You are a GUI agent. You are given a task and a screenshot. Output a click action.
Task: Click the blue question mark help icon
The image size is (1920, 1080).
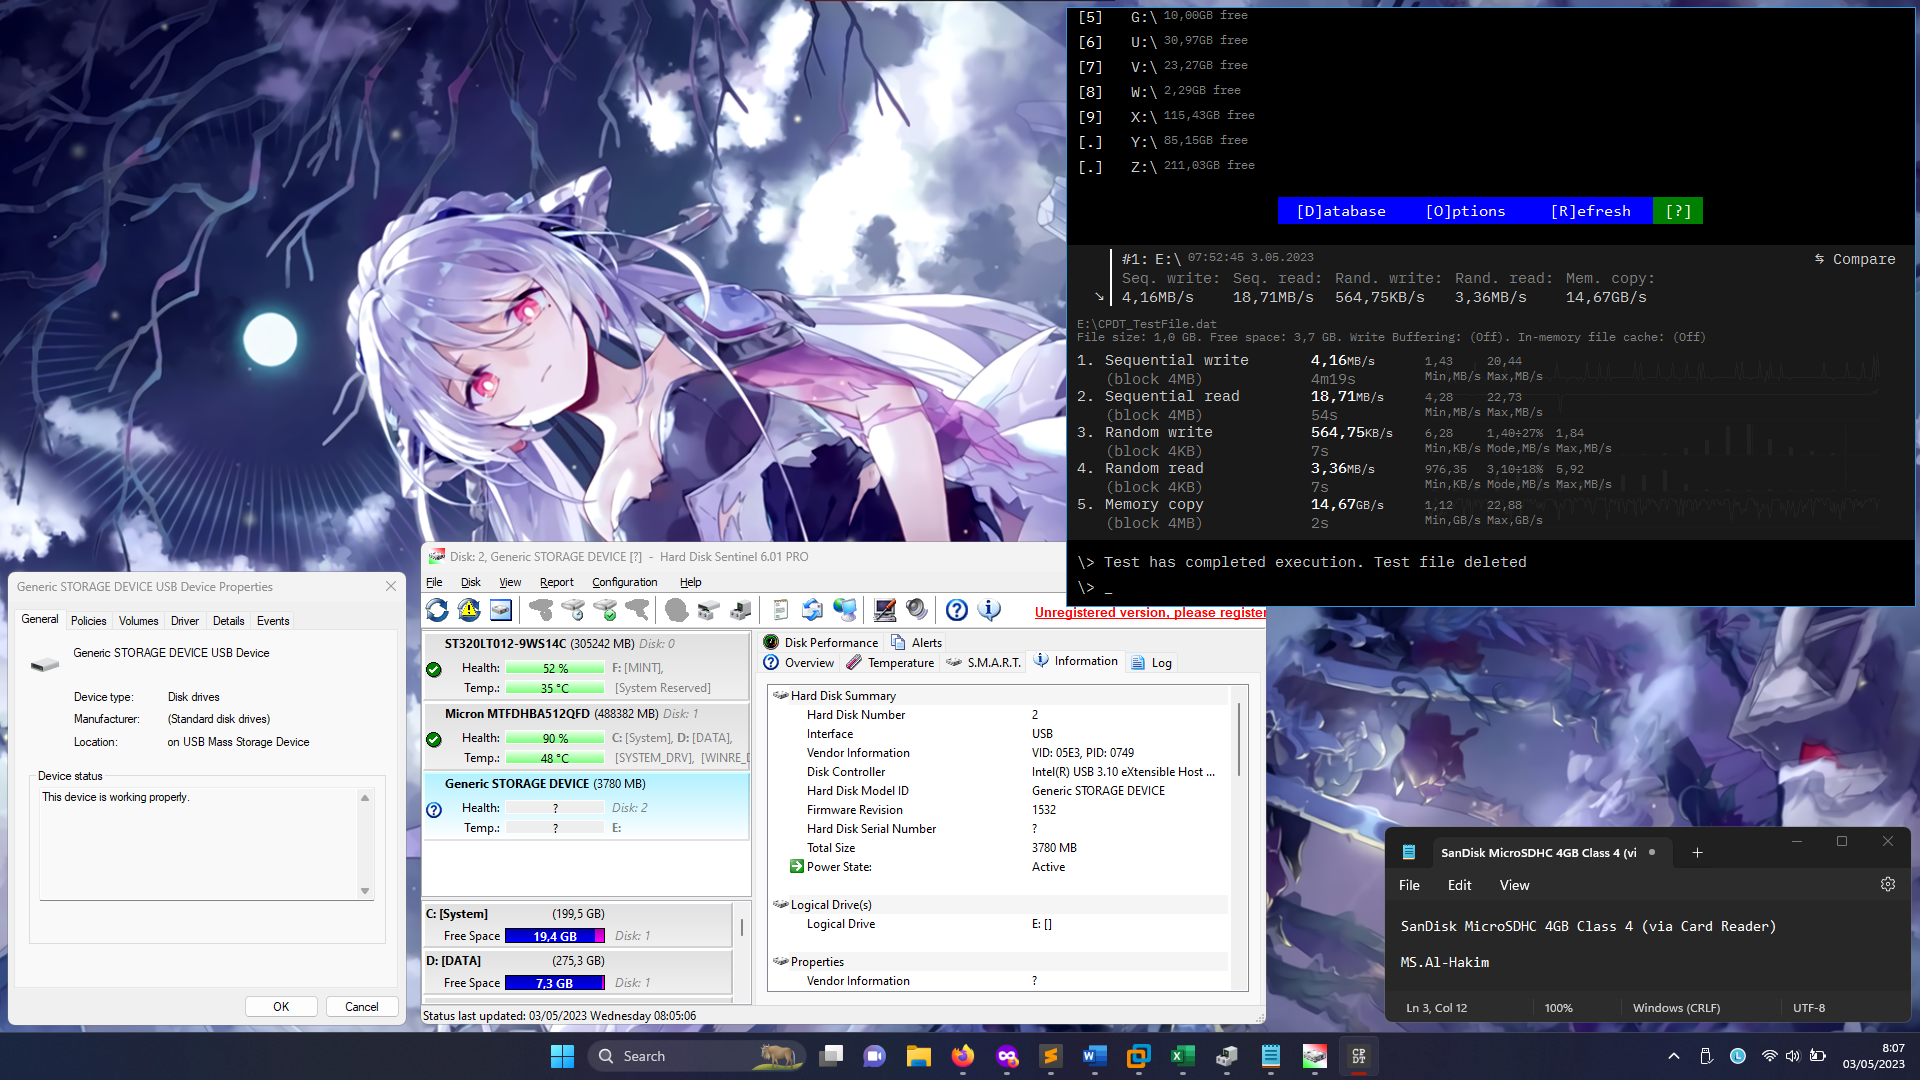tap(957, 610)
